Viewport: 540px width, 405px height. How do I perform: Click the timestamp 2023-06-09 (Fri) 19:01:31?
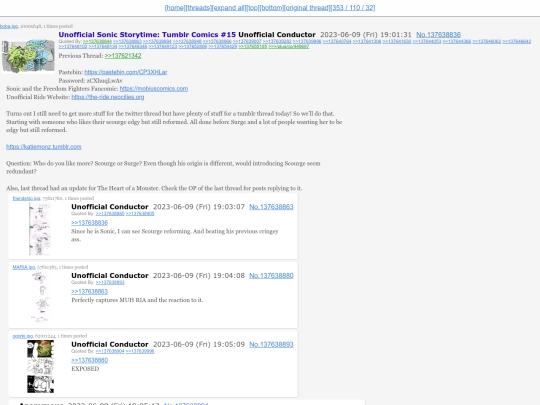coord(366,35)
